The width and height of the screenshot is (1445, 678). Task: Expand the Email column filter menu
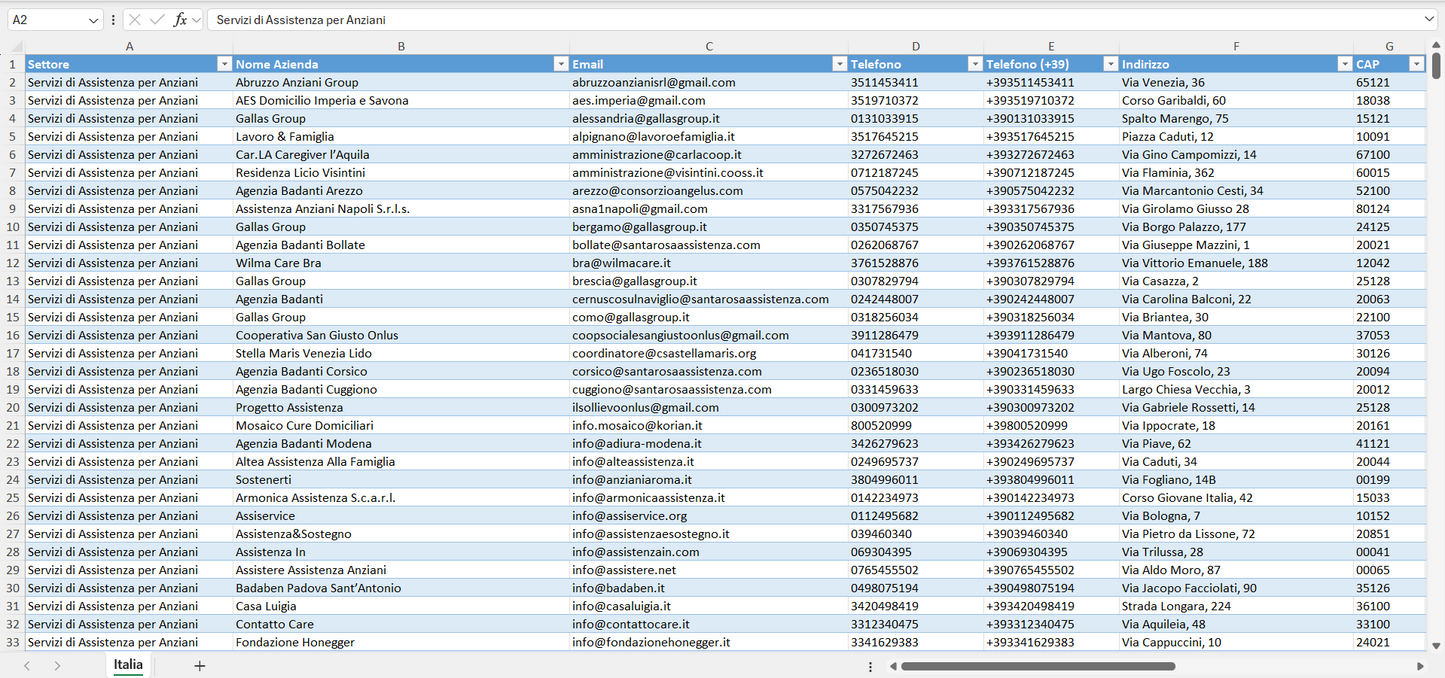(839, 64)
